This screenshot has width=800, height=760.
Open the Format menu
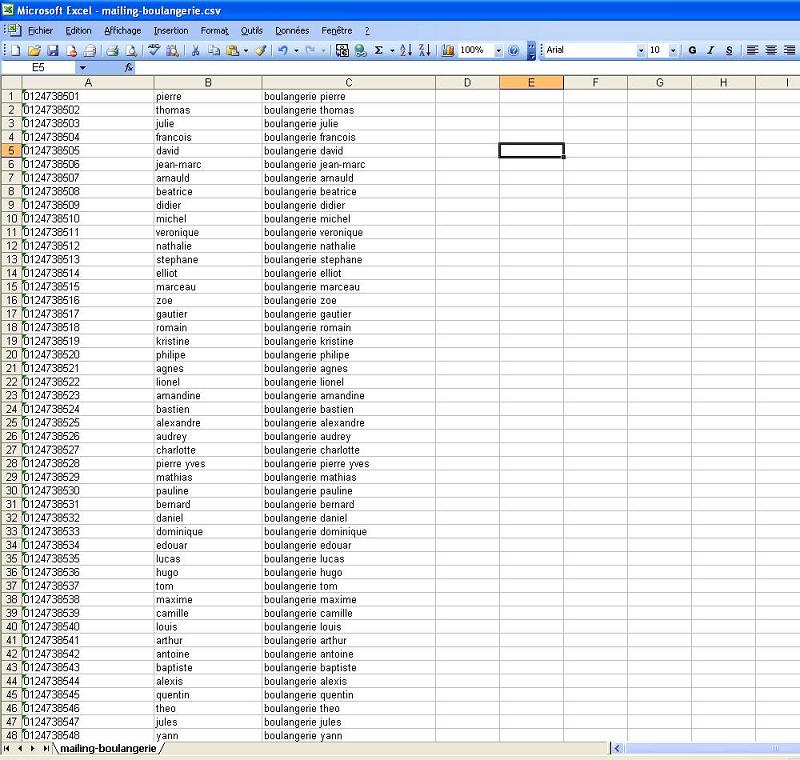(215, 31)
